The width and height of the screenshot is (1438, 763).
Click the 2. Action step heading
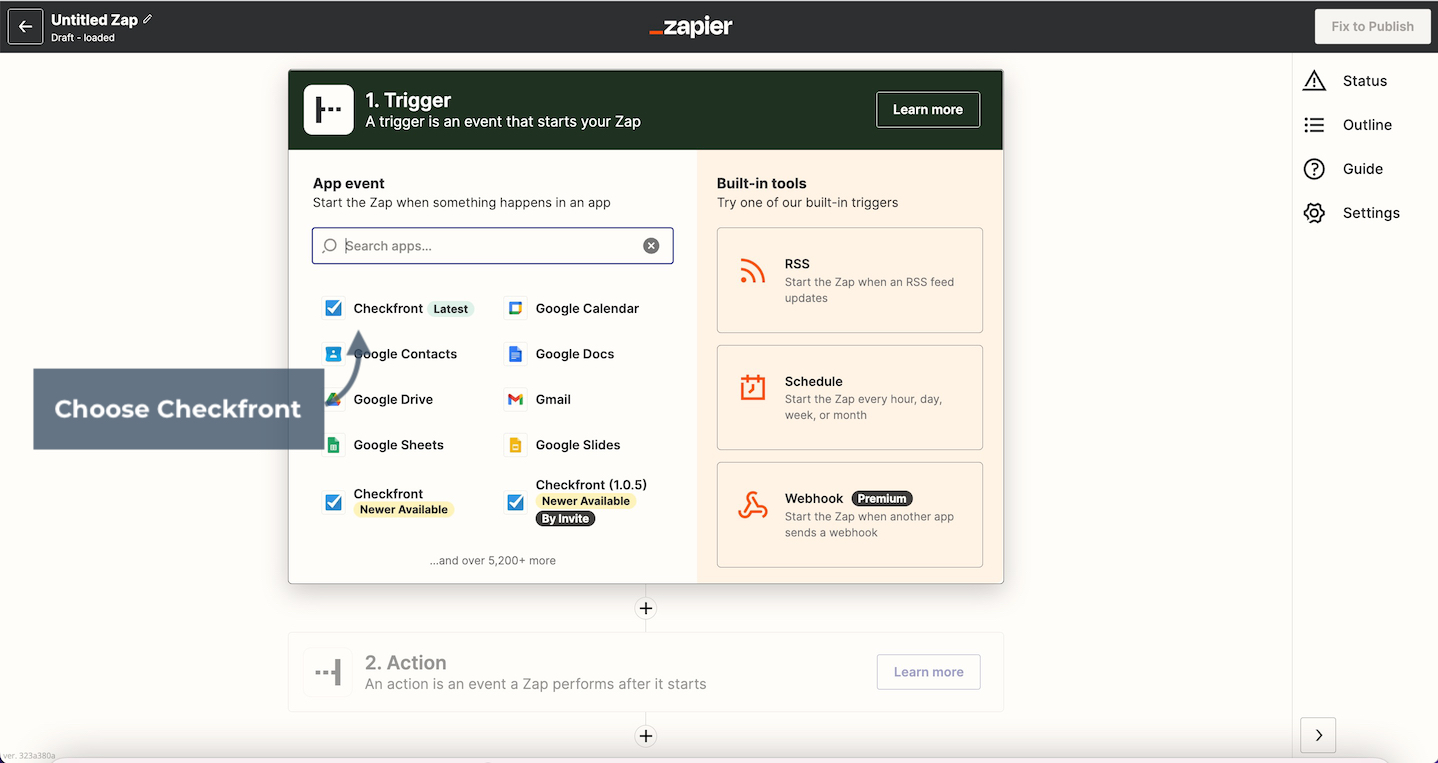[x=406, y=663]
